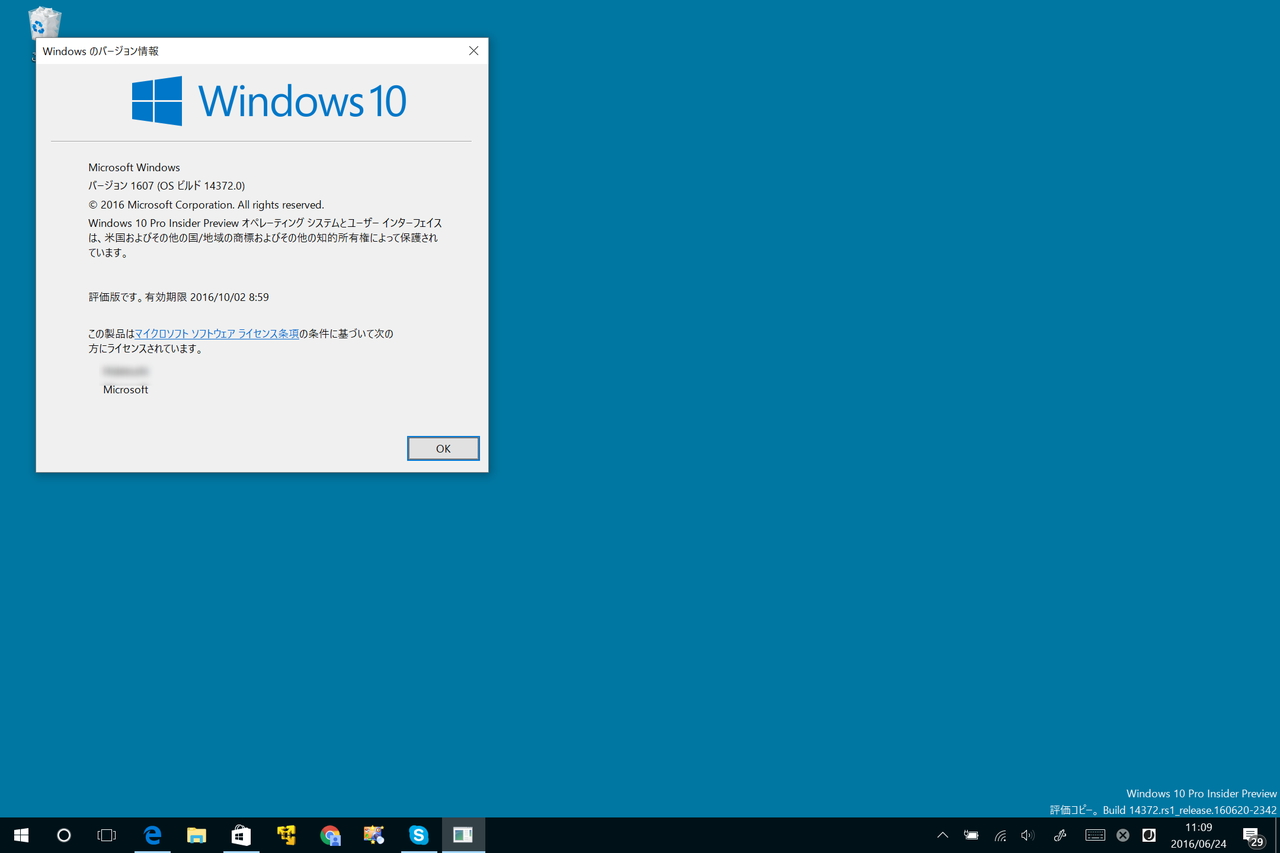Open the picture app icon left of Skype
The width and height of the screenshot is (1280, 853).
(374, 835)
